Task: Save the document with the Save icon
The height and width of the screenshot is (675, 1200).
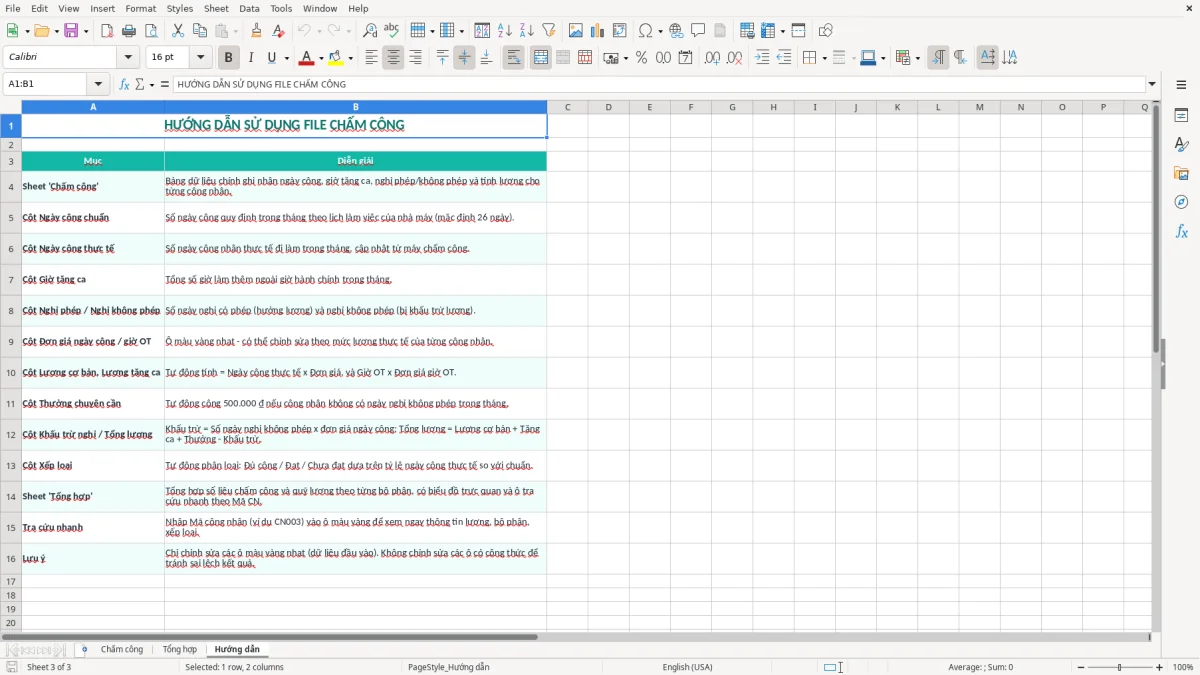Action: [x=71, y=31]
